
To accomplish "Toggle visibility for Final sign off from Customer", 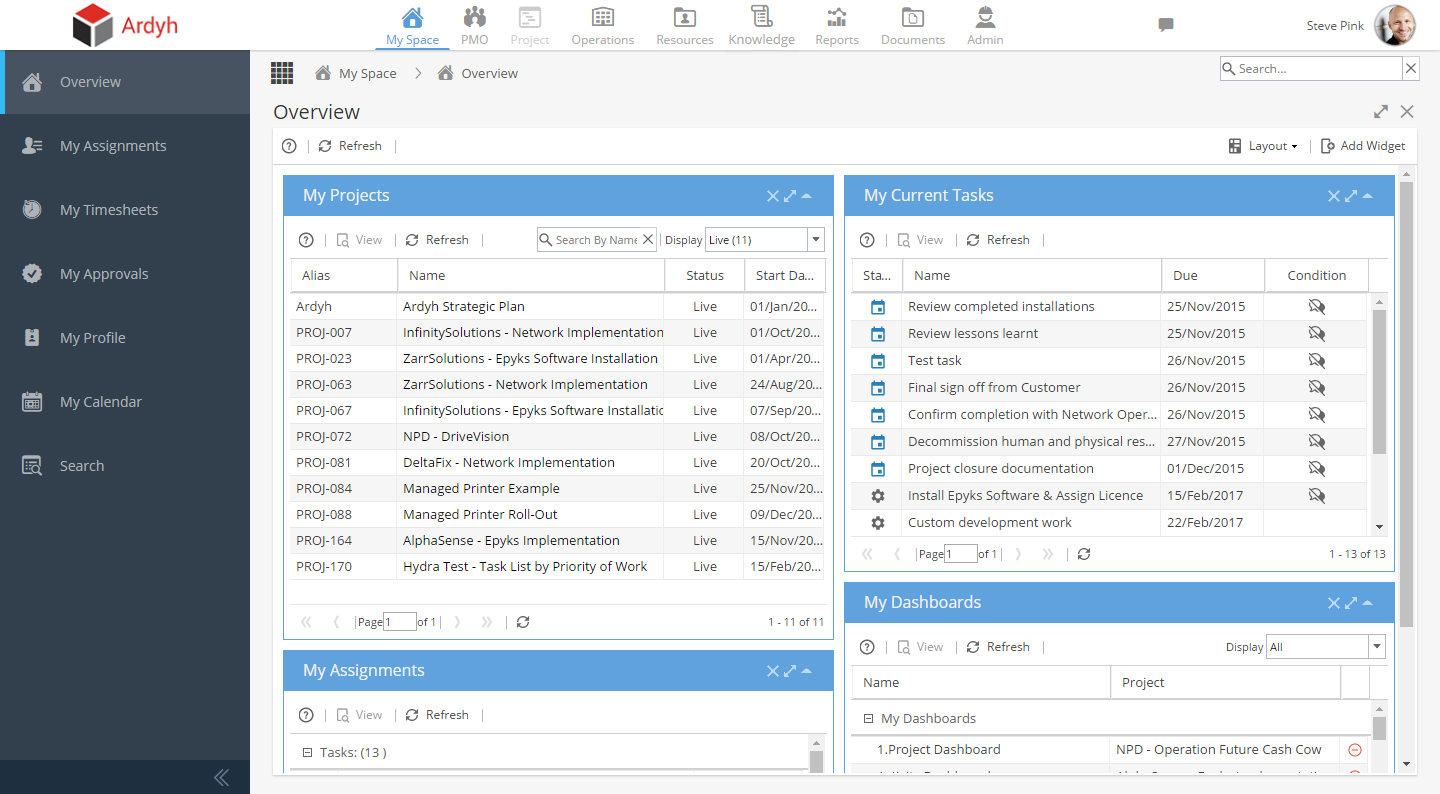I will [1317, 387].
